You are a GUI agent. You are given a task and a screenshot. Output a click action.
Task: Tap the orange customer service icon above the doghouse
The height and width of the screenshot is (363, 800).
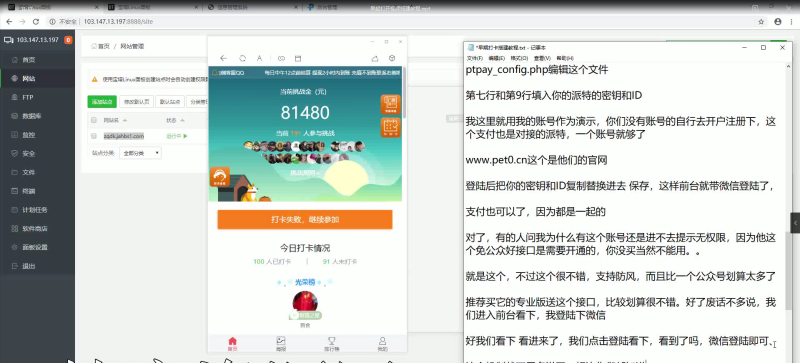point(220,177)
